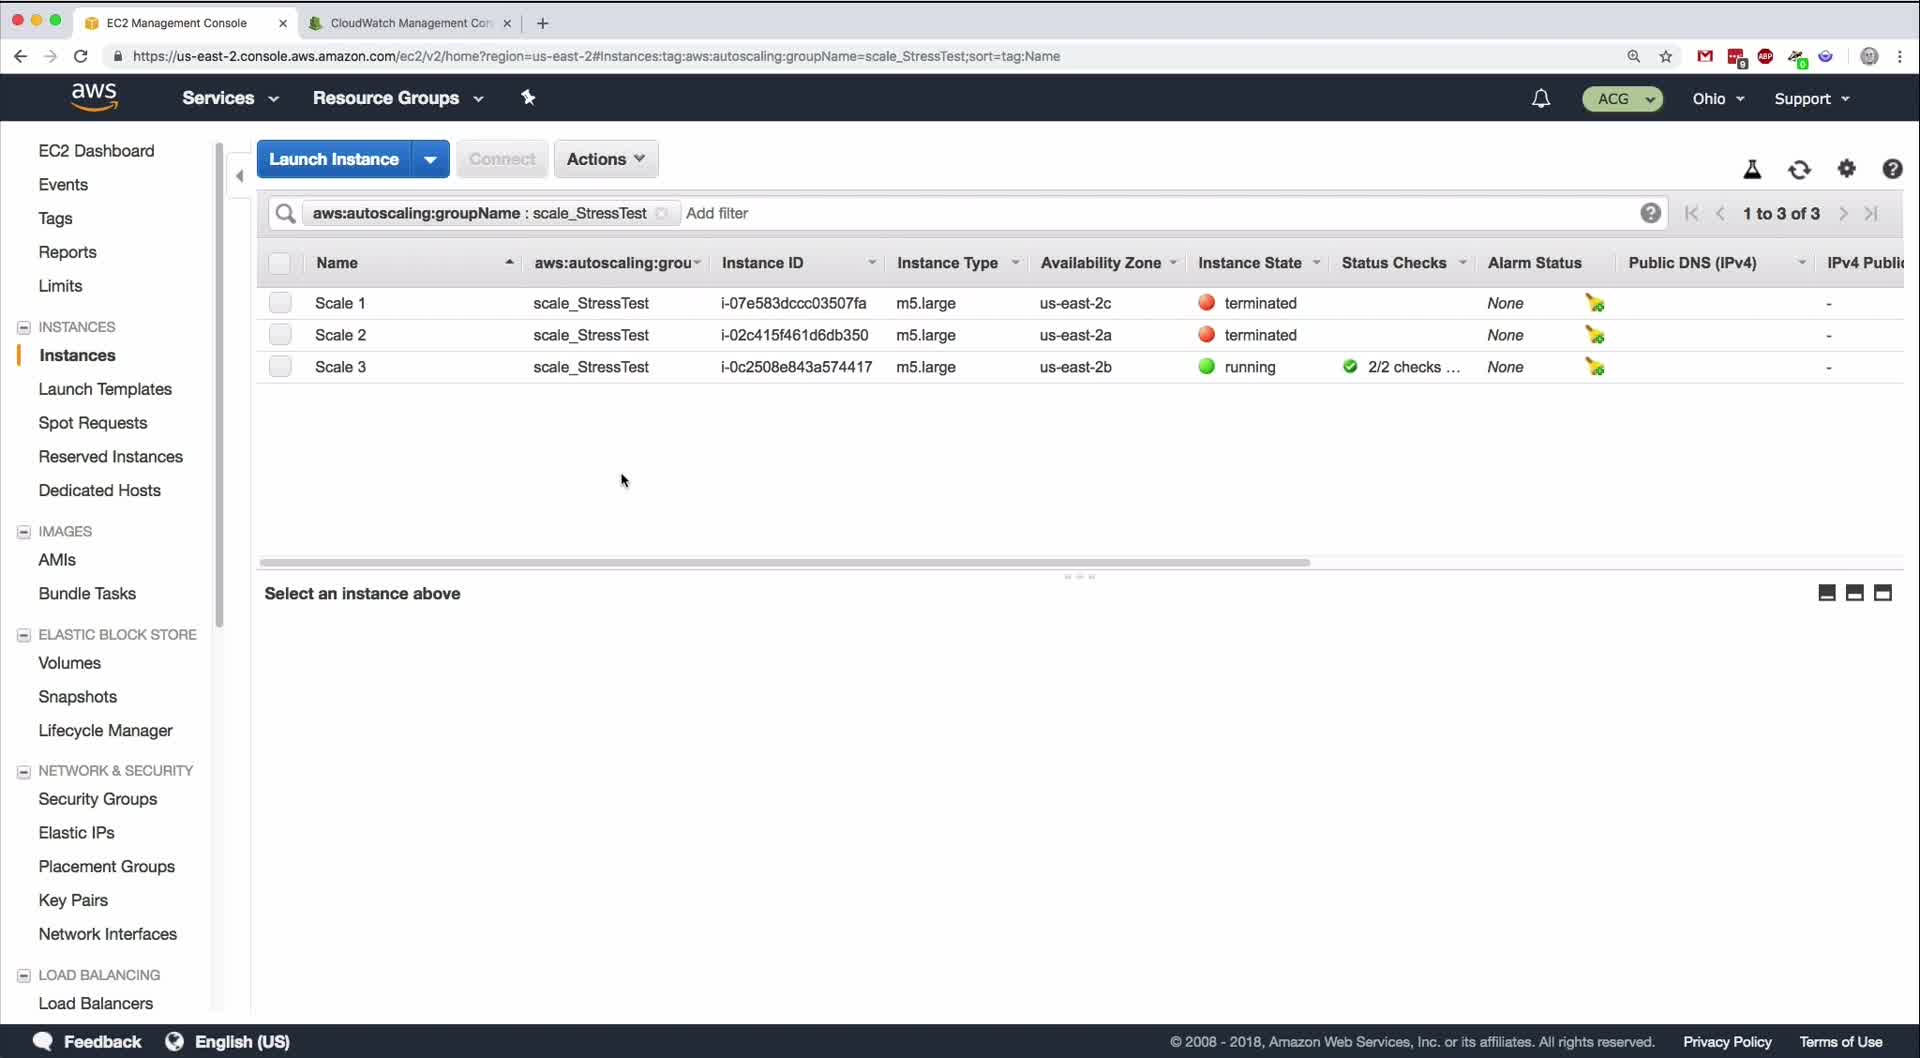Viewport: 1920px width, 1058px height.
Task: Collapse the IMAGES sidebar section
Action: coord(24,532)
